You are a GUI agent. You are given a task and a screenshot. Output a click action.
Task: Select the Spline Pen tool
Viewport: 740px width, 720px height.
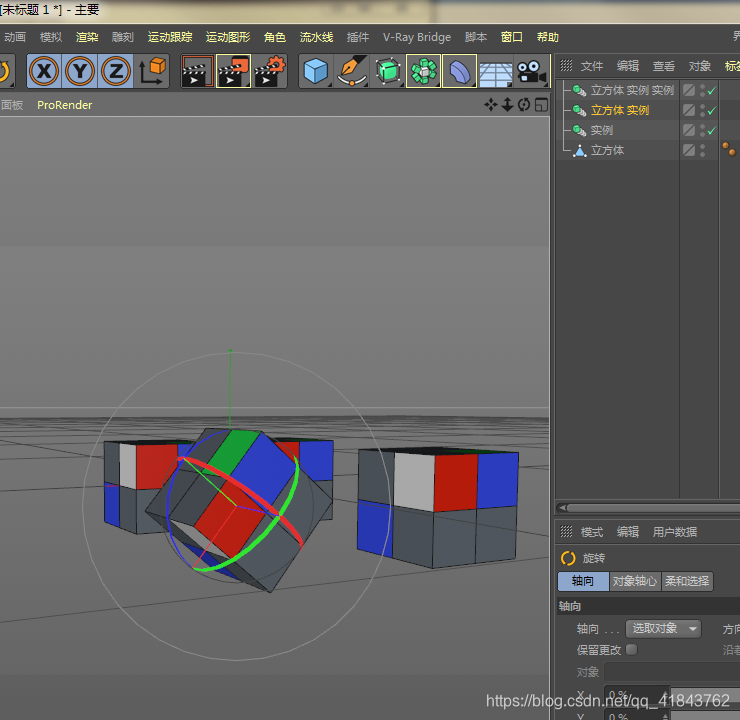pyautogui.click(x=352, y=71)
